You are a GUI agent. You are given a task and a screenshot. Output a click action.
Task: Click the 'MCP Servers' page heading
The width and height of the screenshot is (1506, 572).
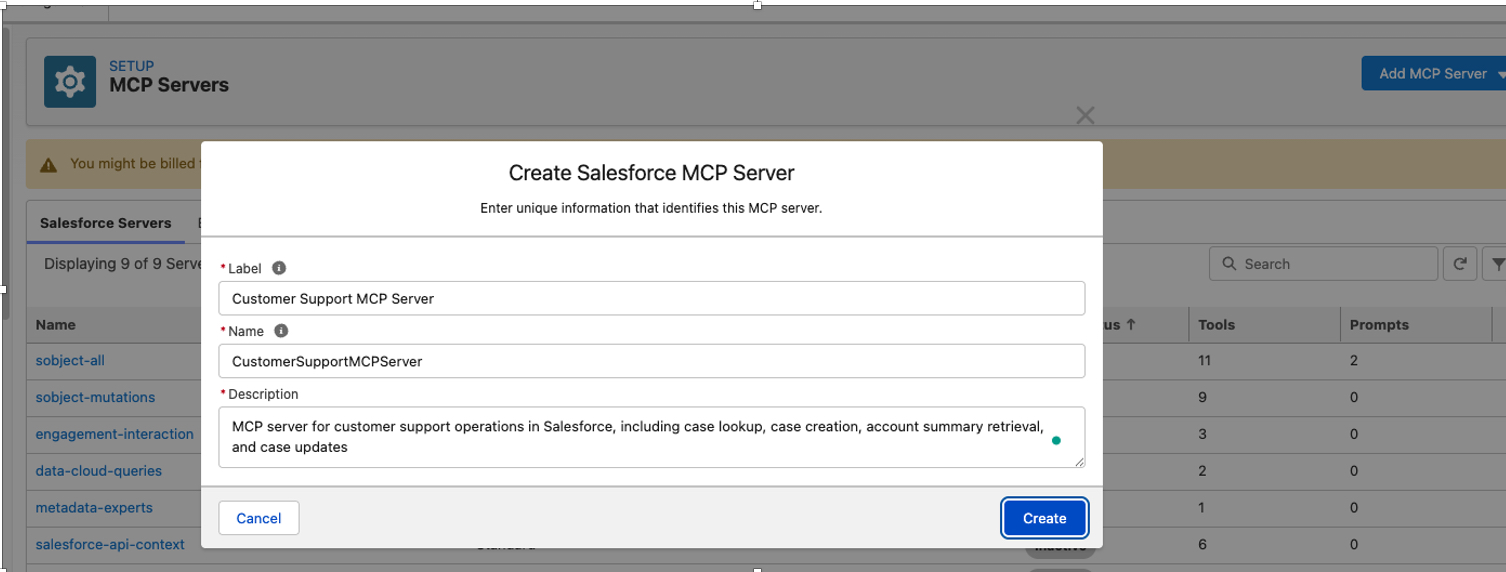[x=169, y=86]
